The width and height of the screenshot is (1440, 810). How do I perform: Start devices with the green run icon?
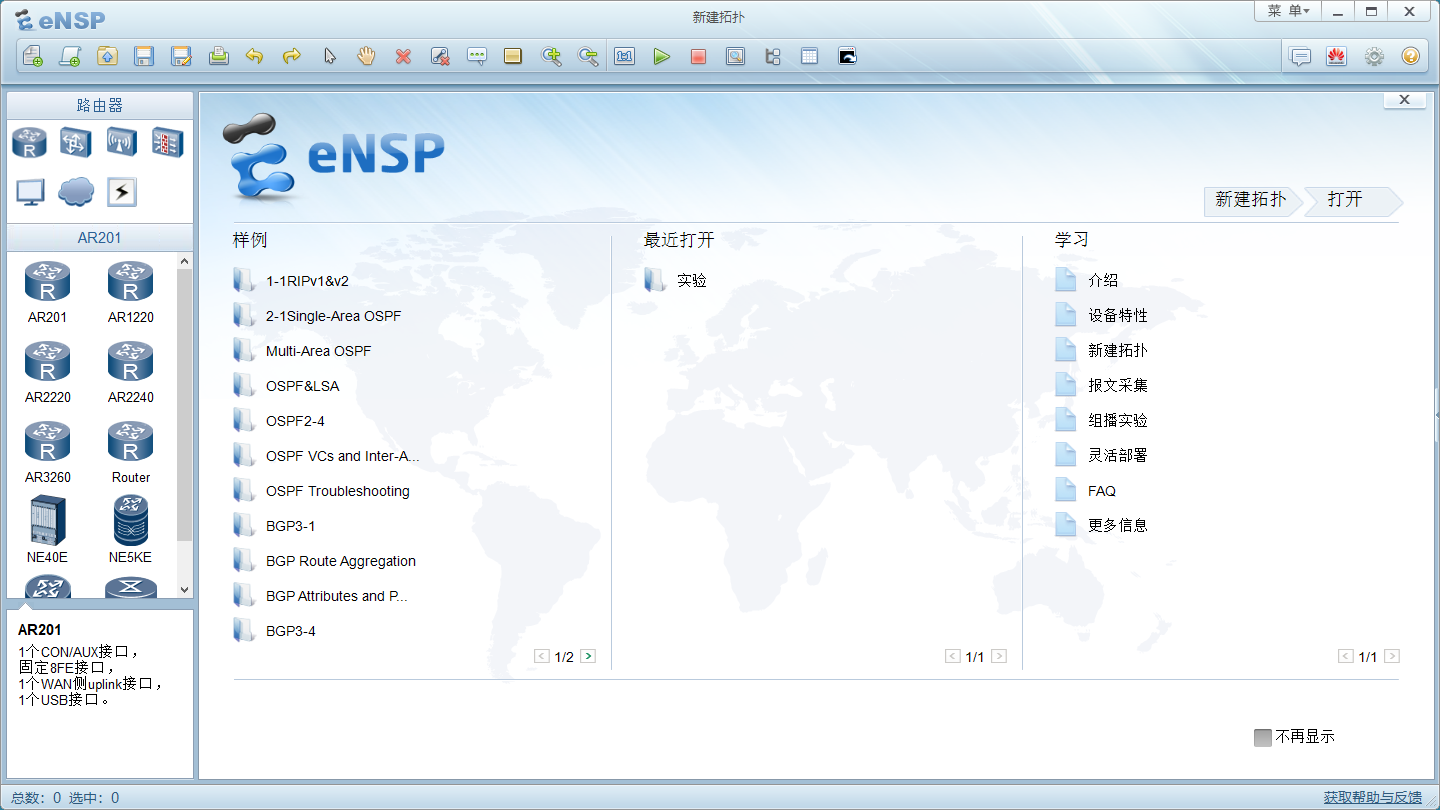click(x=662, y=56)
